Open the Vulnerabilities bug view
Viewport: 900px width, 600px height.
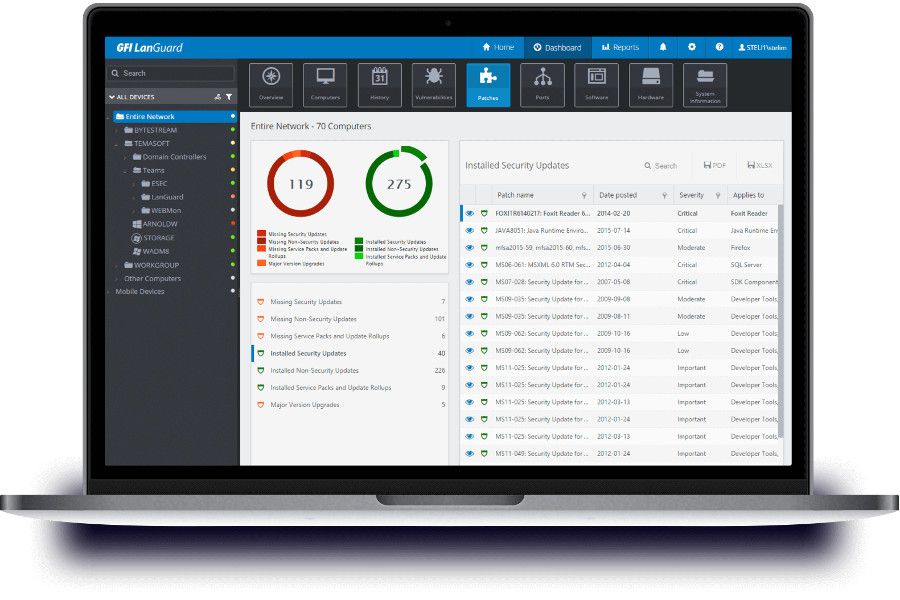tap(434, 85)
